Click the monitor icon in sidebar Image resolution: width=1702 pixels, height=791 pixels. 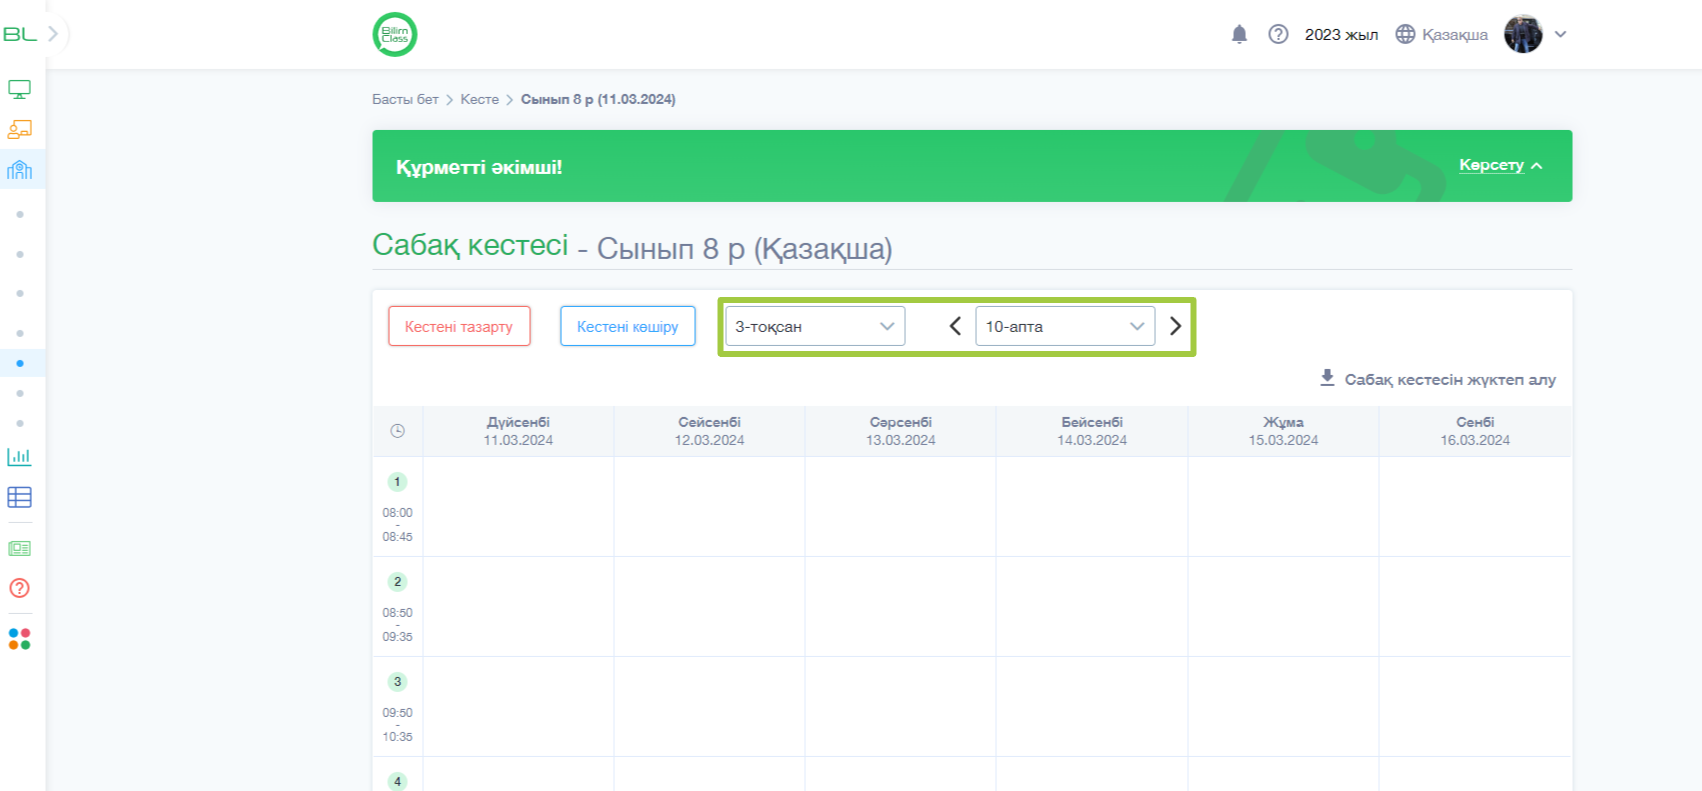tap(19, 89)
